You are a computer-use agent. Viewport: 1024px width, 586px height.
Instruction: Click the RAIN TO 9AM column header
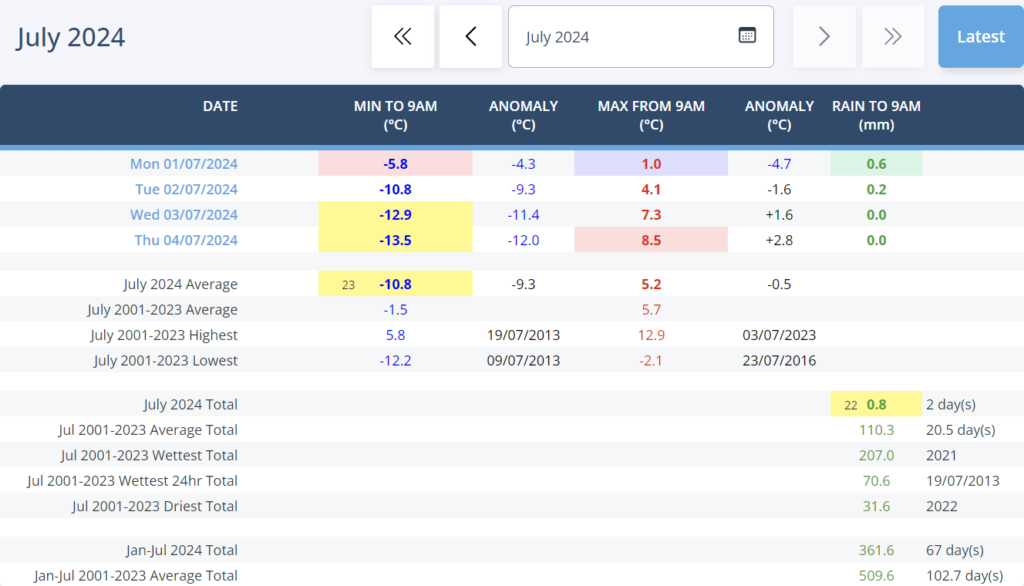point(876,115)
